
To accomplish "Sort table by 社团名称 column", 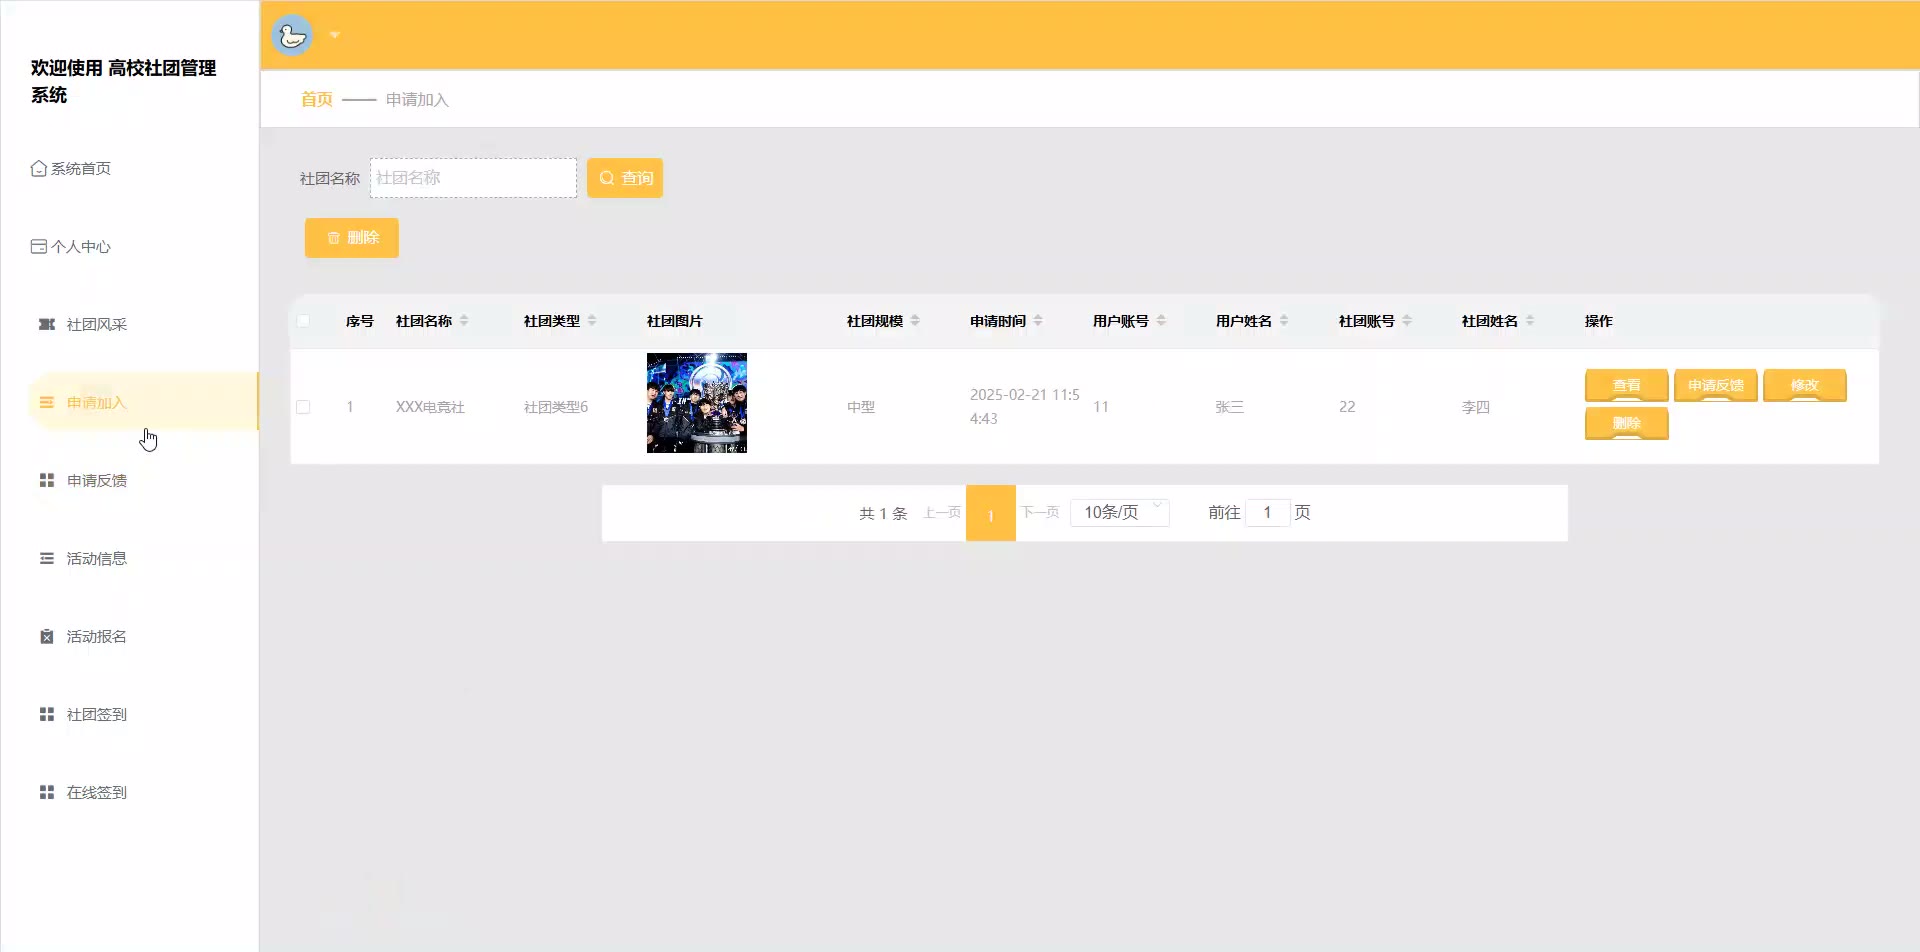I will [464, 321].
